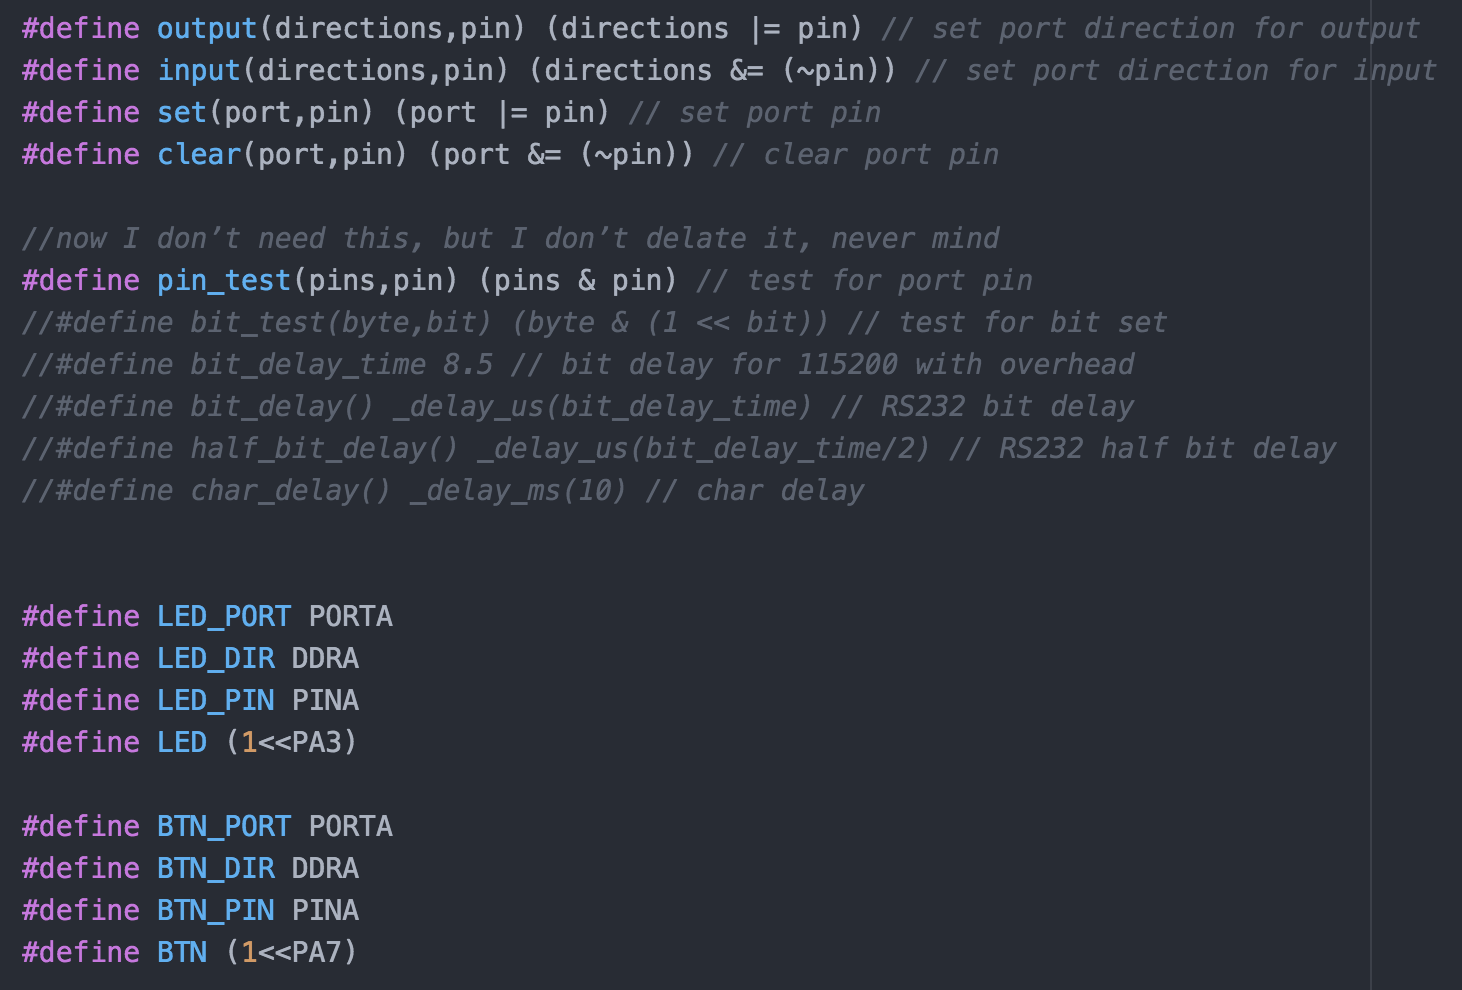Click the BTN_DIR identifier
The width and height of the screenshot is (1462, 990).
216,869
